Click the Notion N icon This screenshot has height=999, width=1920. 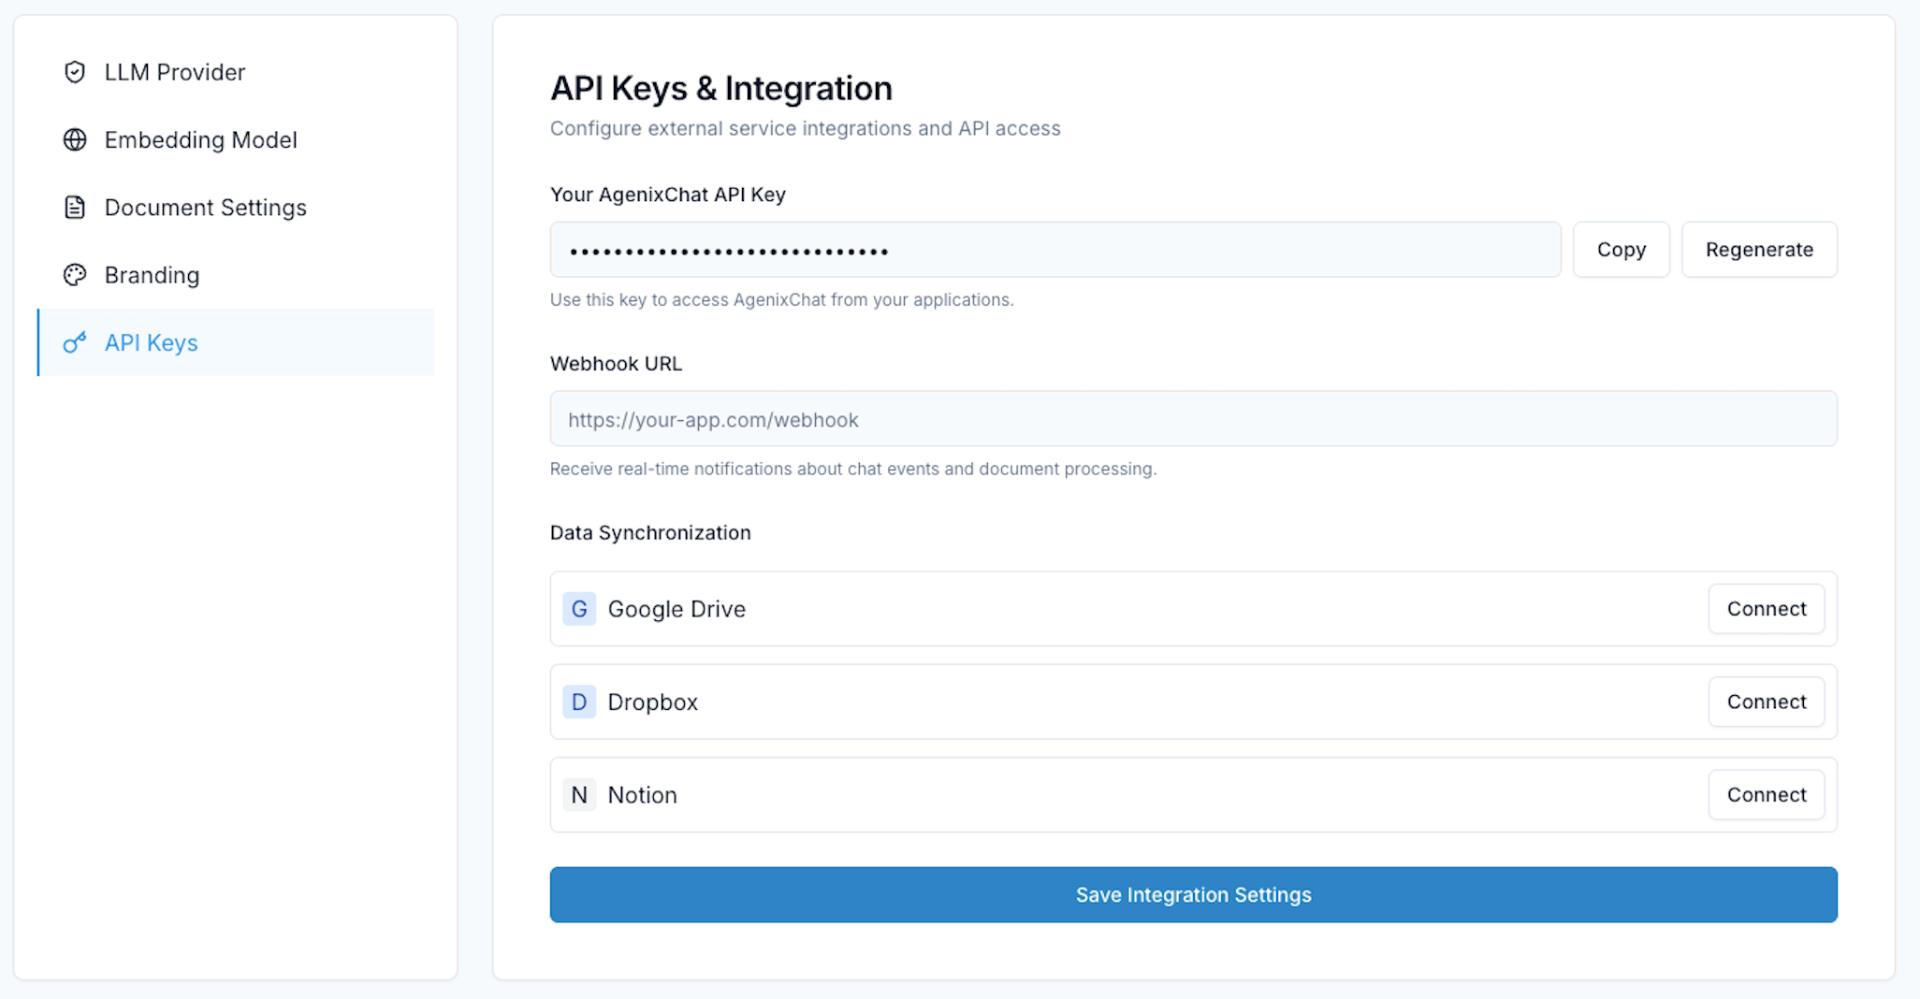click(579, 795)
